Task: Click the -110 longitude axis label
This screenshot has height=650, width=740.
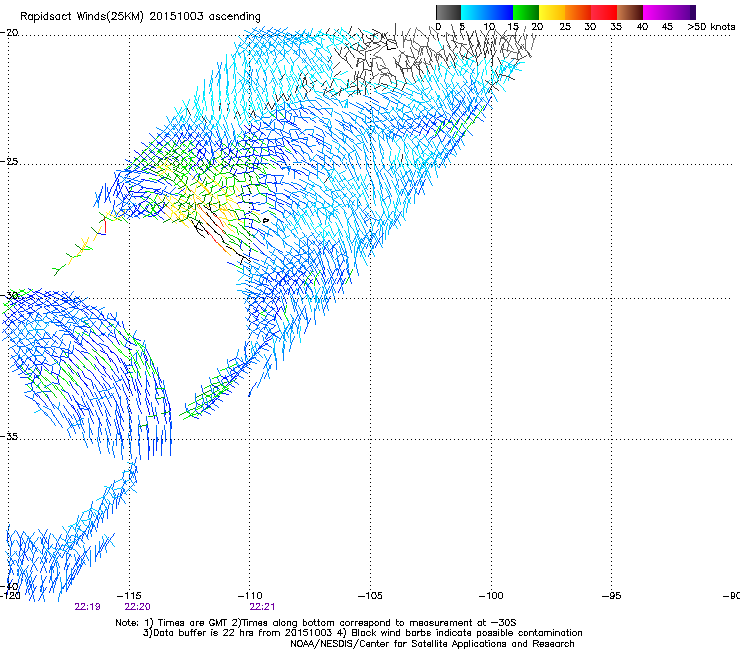Action: click(x=250, y=595)
